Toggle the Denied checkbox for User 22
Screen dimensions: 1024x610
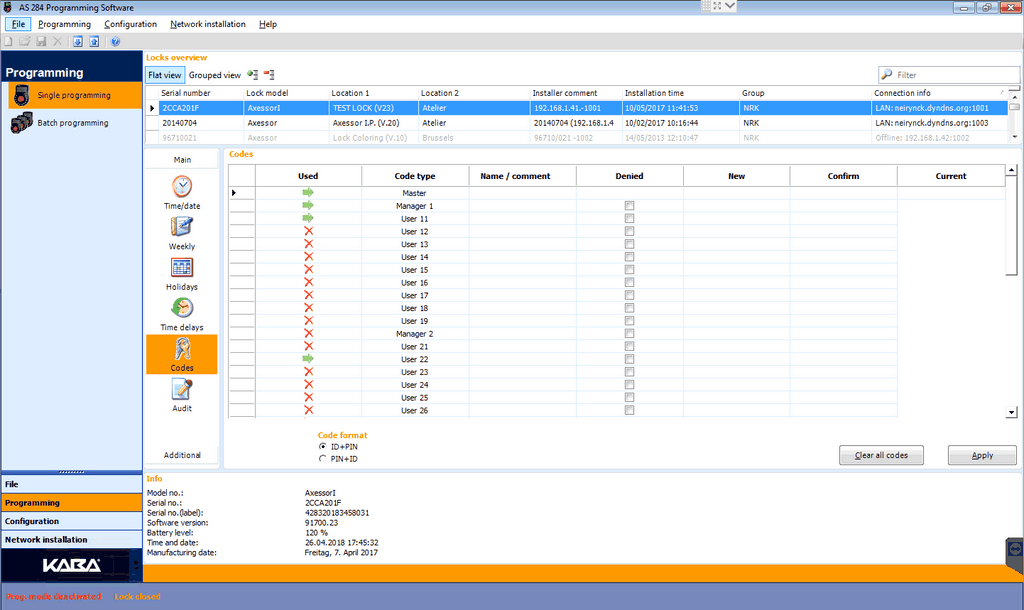[x=630, y=359]
